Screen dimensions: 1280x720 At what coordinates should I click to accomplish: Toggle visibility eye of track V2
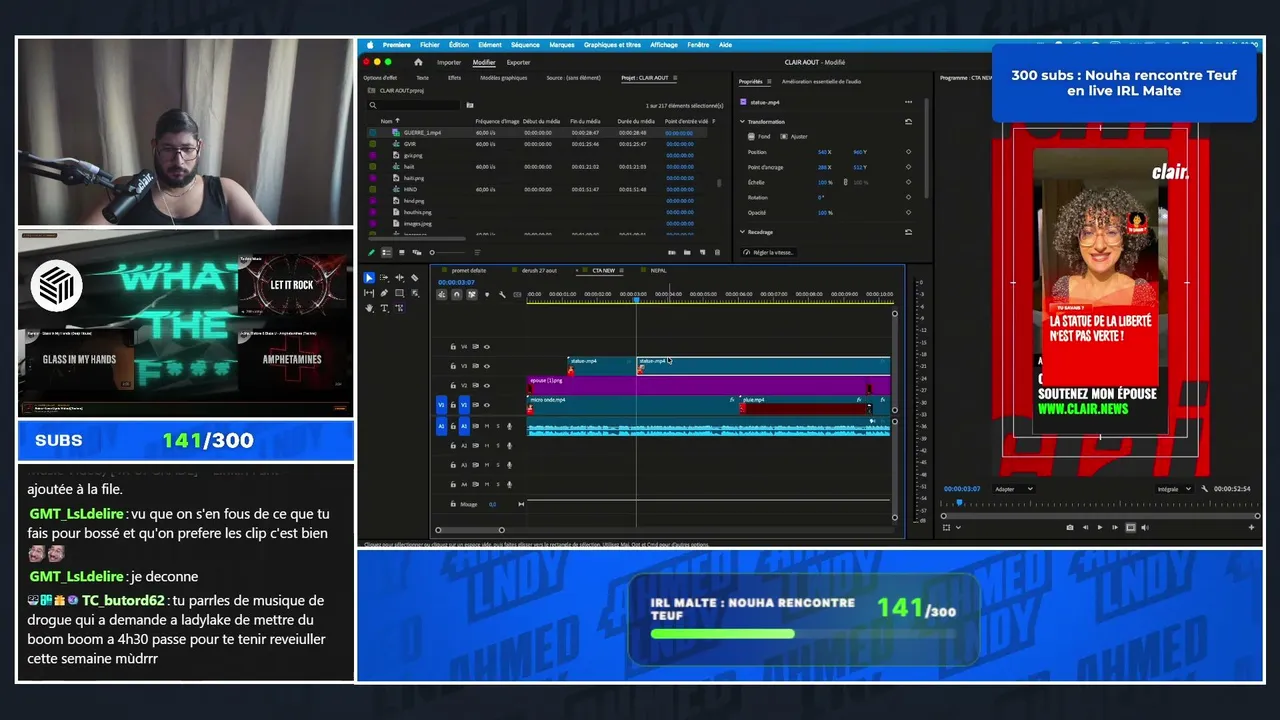tap(487, 385)
